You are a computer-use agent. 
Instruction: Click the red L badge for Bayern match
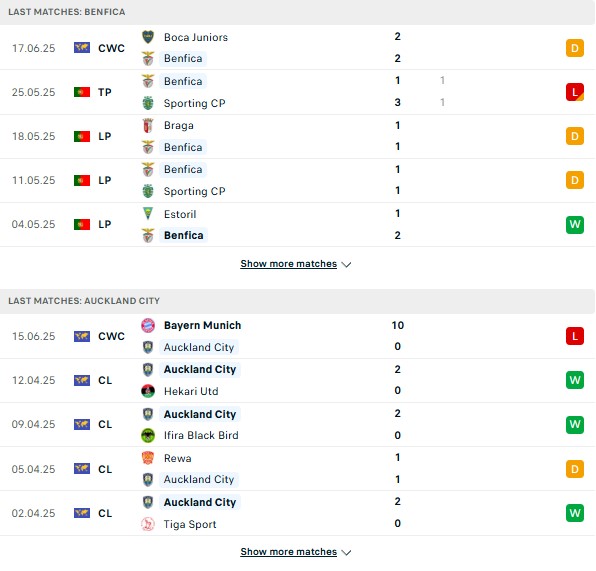575,336
